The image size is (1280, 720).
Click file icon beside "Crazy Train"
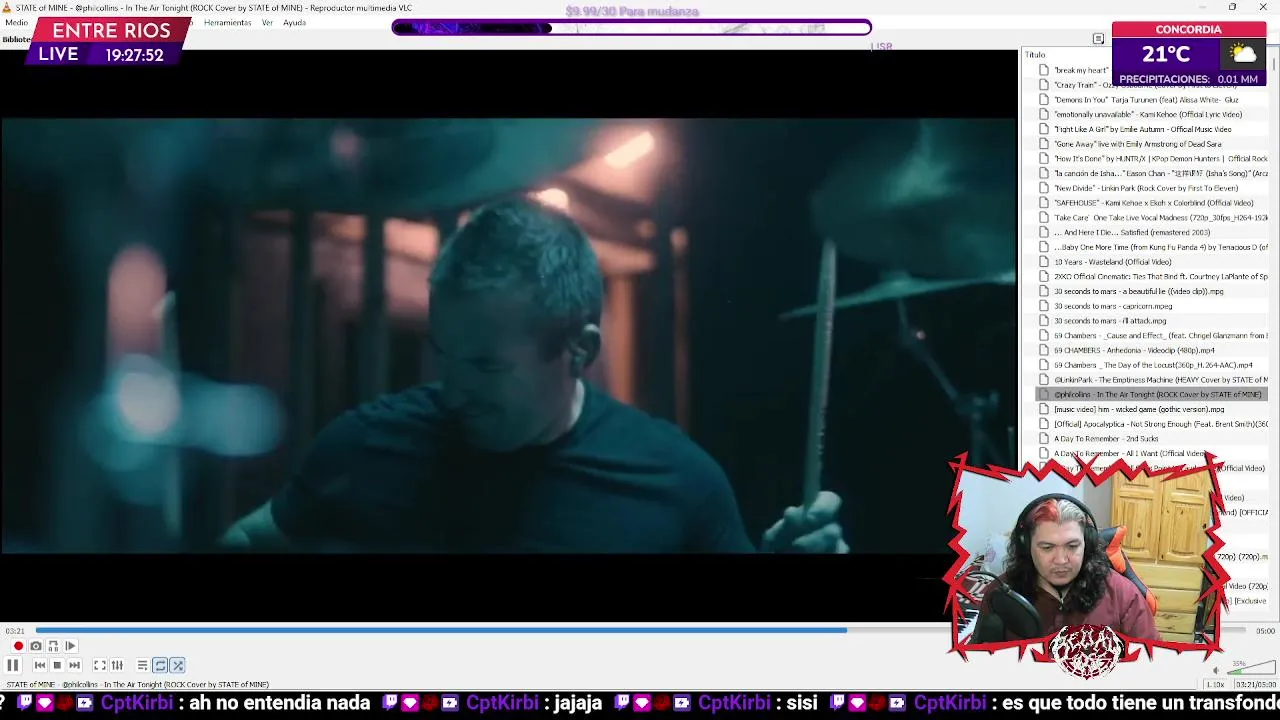click(1044, 85)
